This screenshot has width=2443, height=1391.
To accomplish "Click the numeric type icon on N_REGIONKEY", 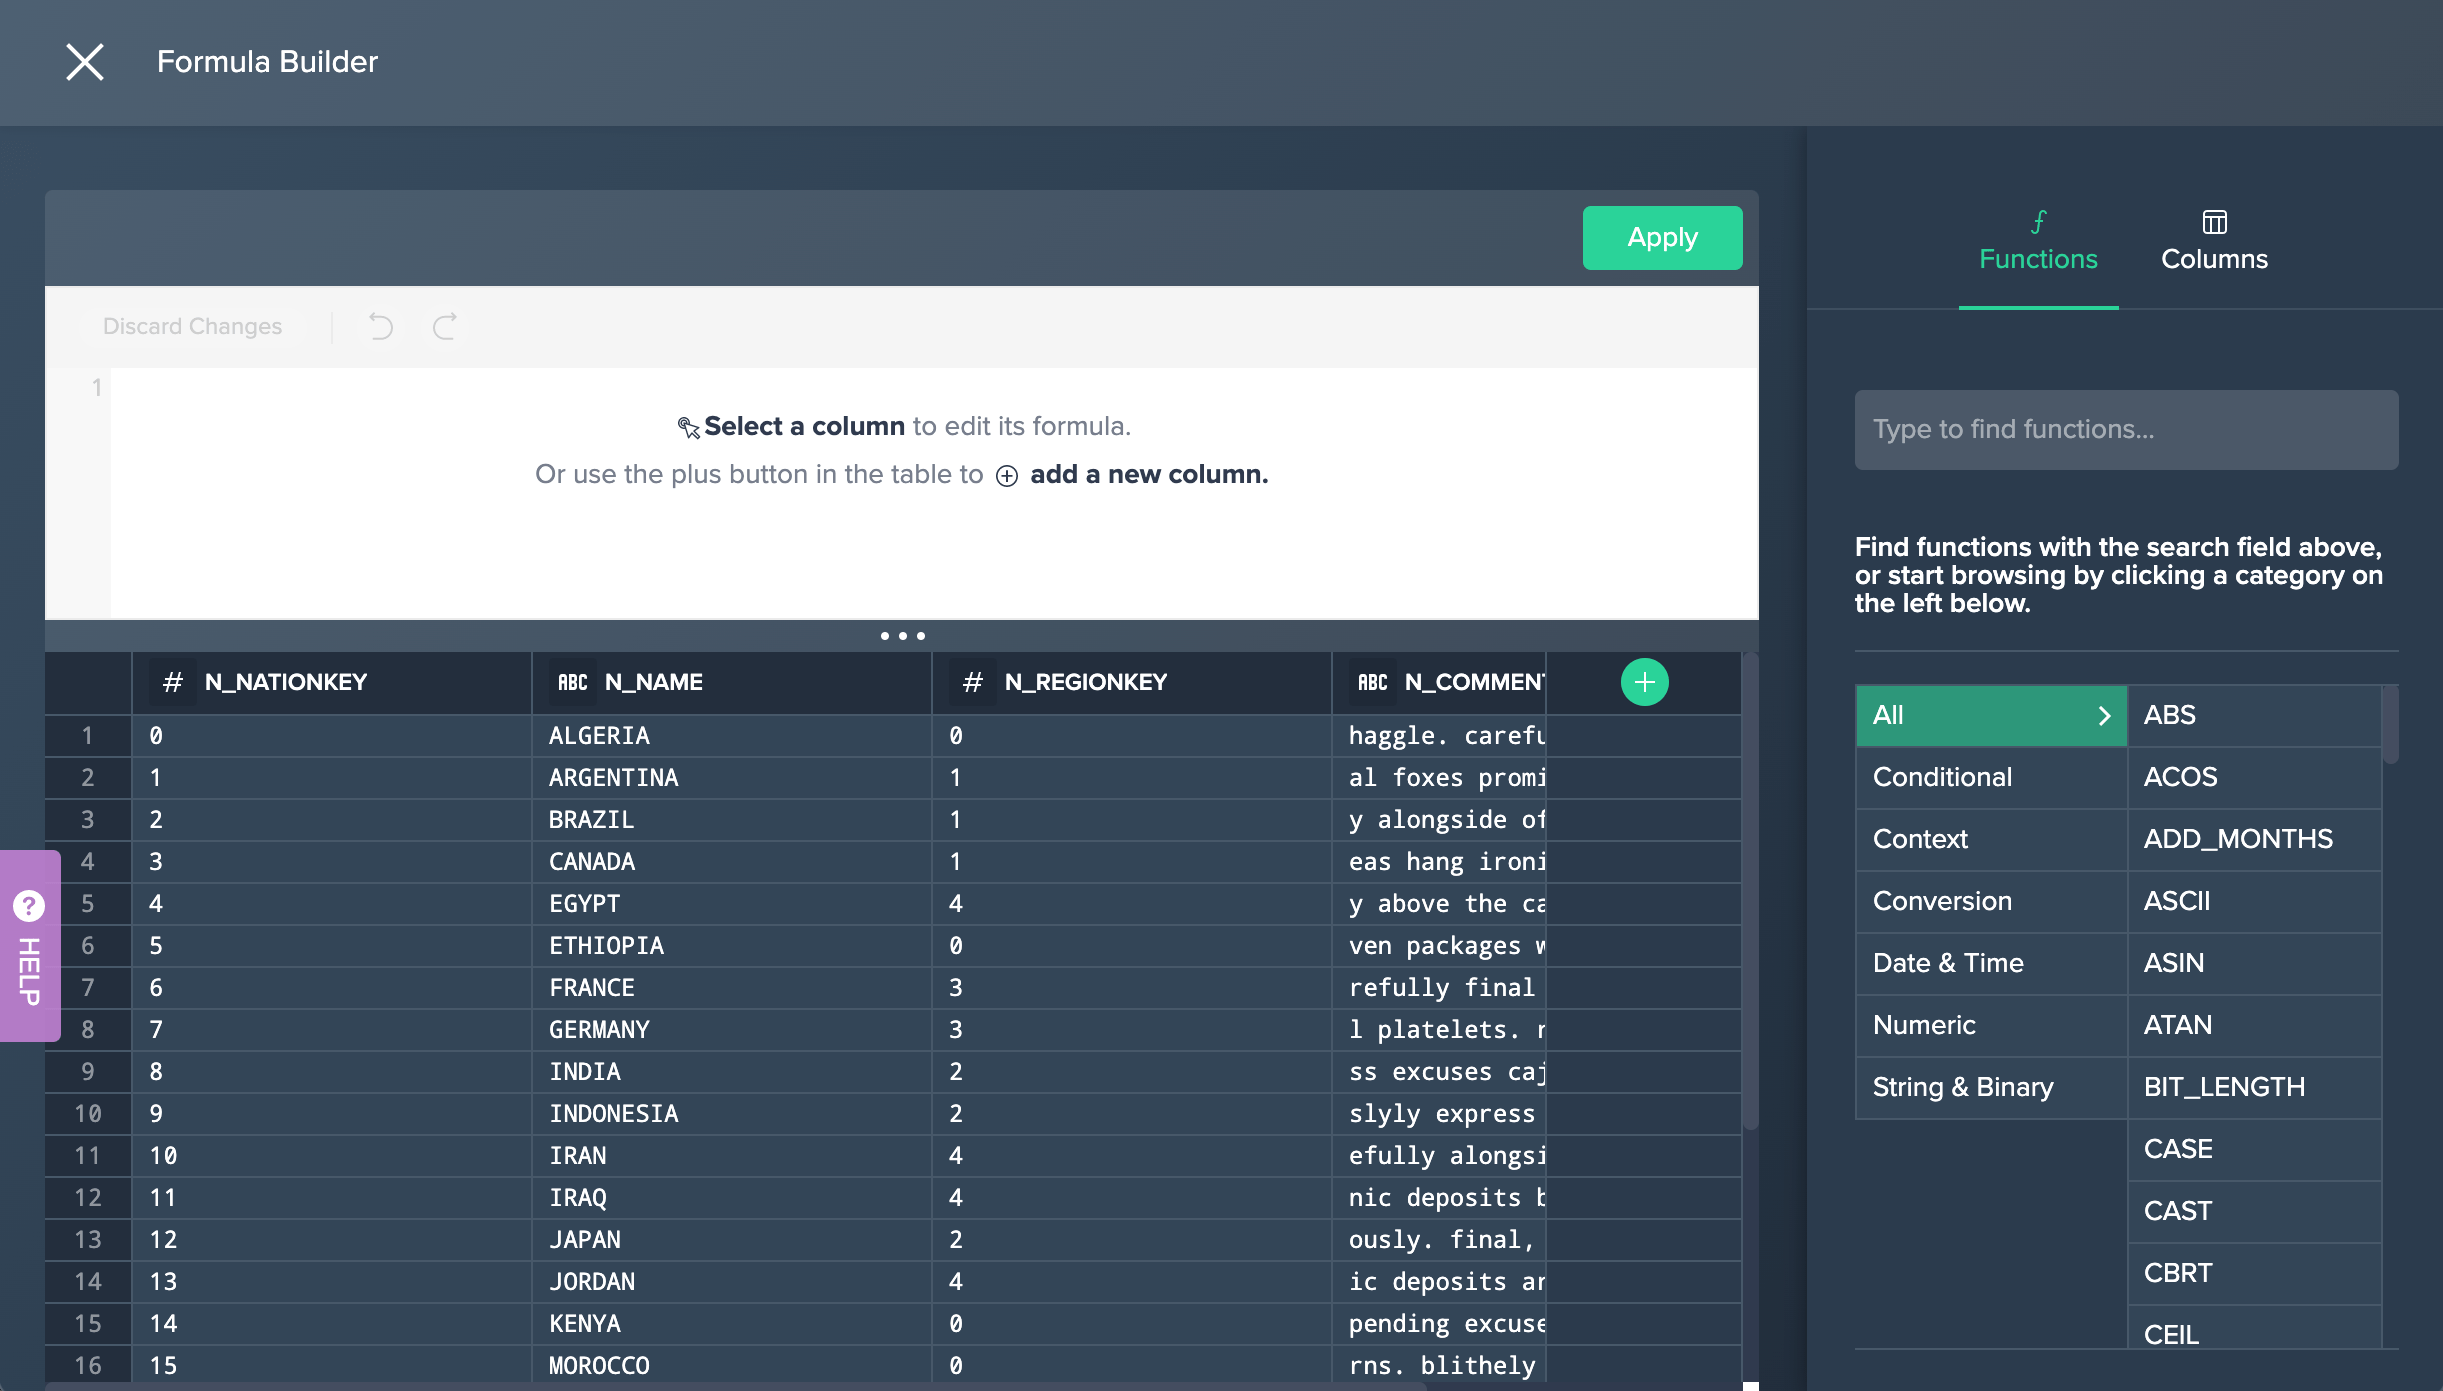I will [x=973, y=681].
